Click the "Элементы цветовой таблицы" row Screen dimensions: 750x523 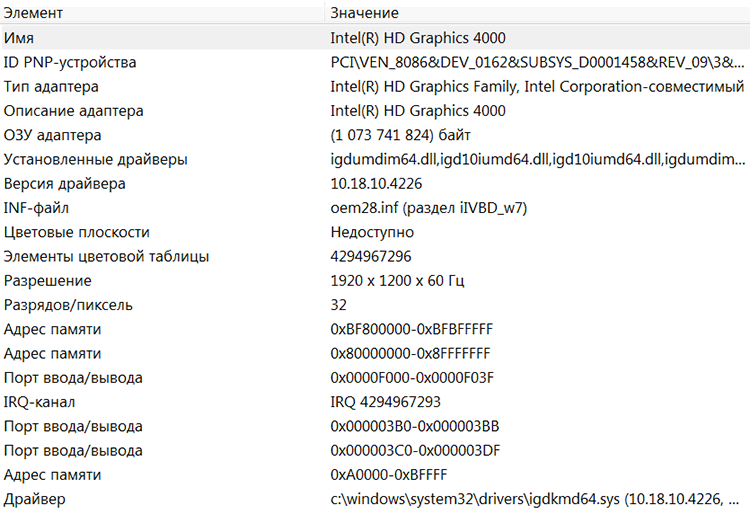106,256
